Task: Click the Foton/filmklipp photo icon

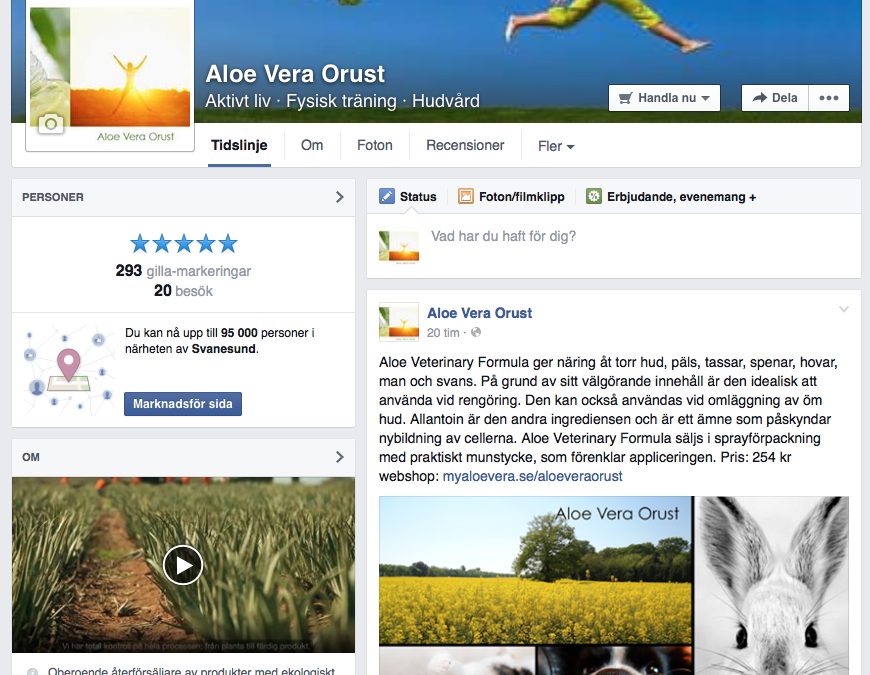Action: 466,196
